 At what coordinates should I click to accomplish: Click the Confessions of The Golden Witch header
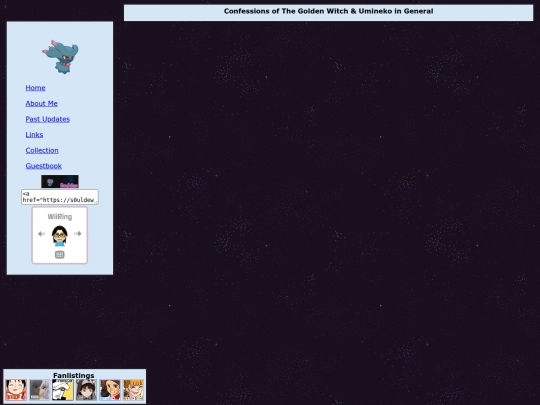coord(329,11)
